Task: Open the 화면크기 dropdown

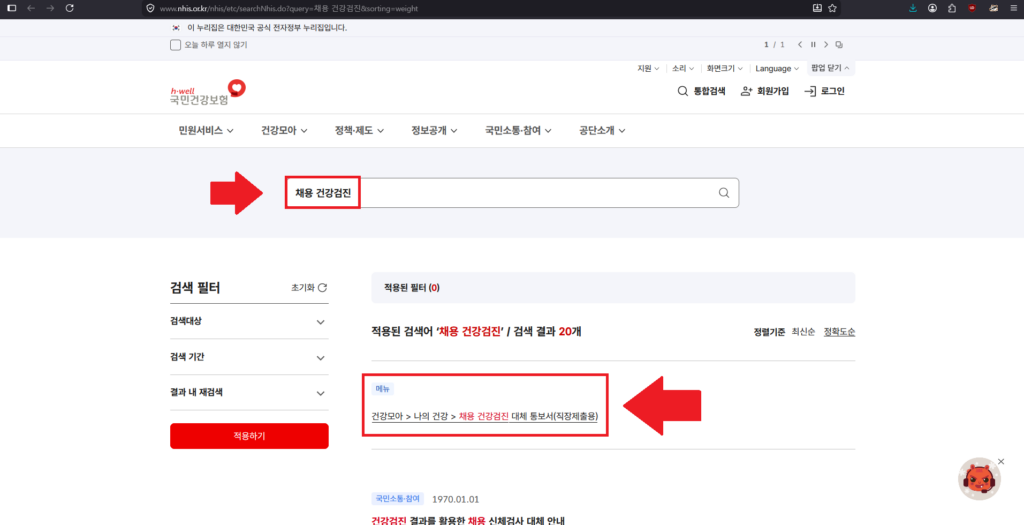Action: point(725,69)
